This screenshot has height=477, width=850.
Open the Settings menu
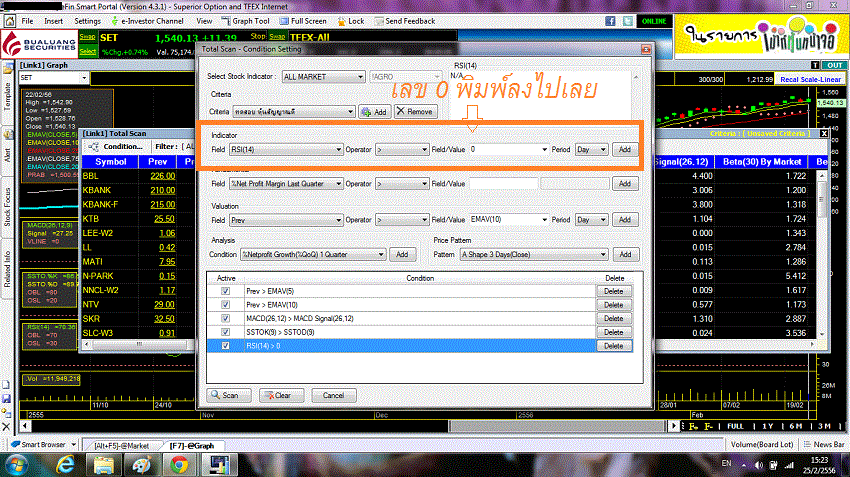87,21
